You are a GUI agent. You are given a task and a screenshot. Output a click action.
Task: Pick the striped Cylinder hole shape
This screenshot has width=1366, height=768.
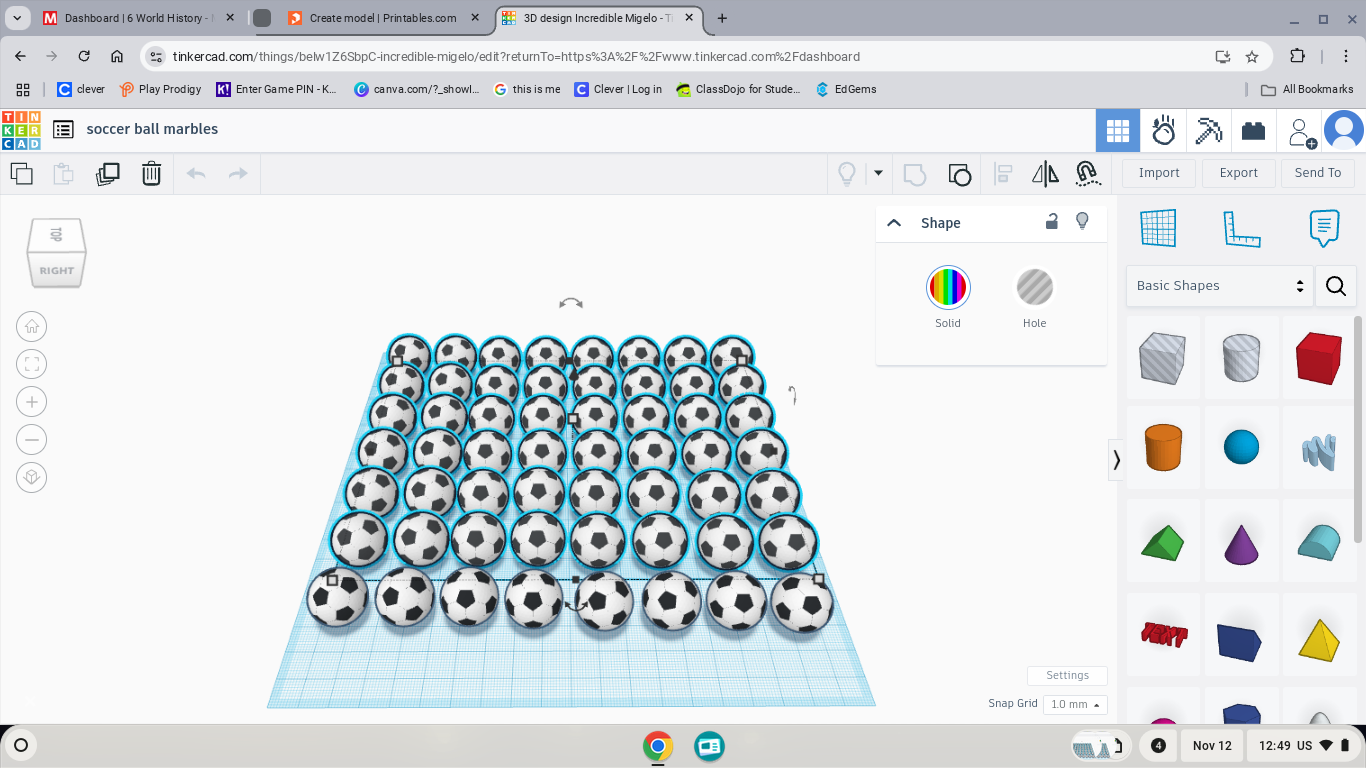click(1242, 356)
